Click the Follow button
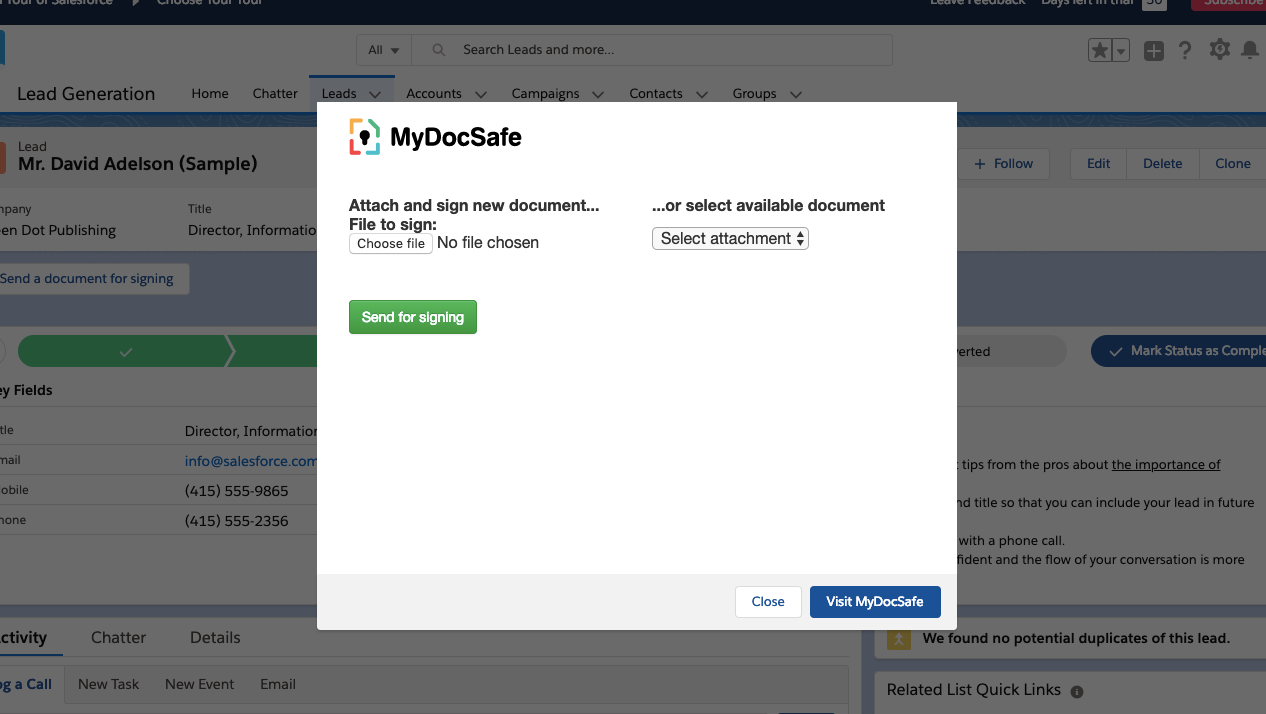This screenshot has width=1266, height=714. 1003,163
